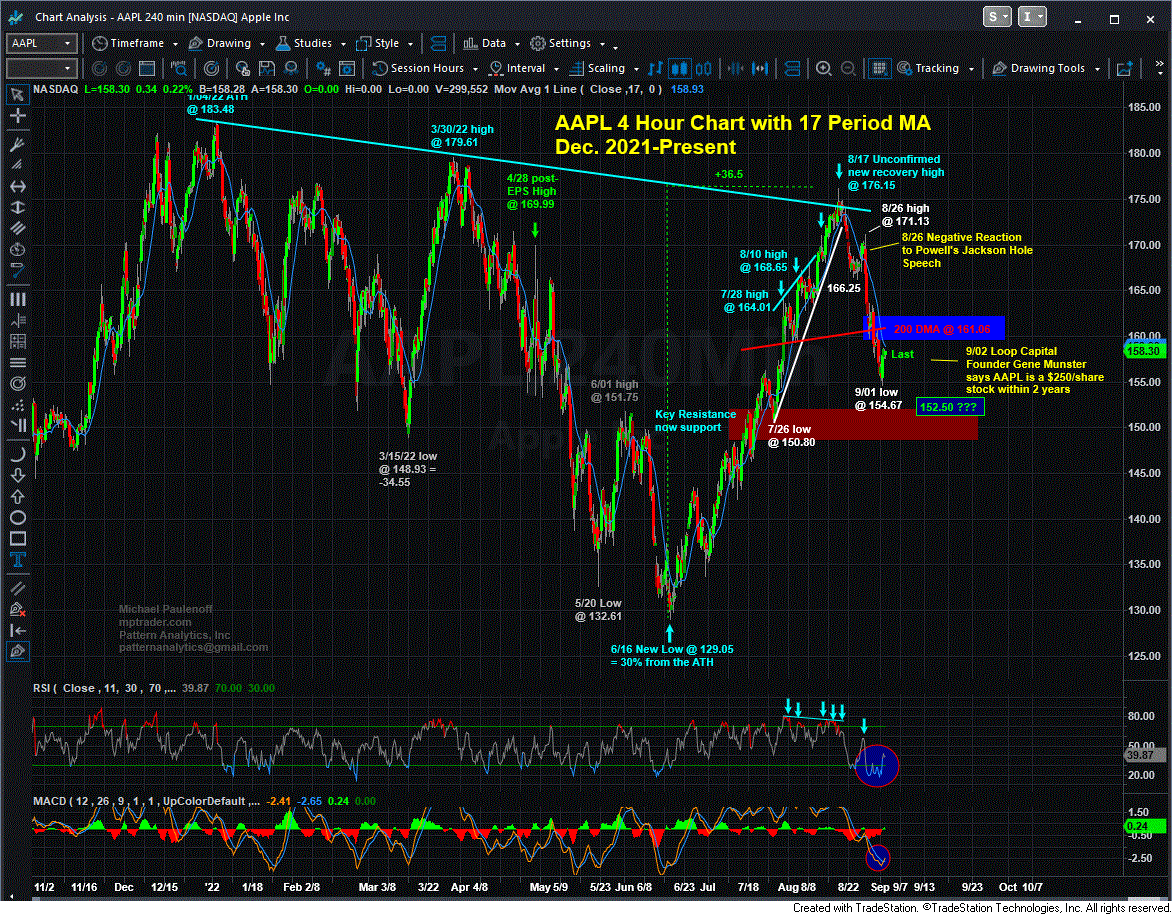Click the remove drawing objects icon
The height and width of the screenshot is (914, 1172).
(x=16, y=609)
